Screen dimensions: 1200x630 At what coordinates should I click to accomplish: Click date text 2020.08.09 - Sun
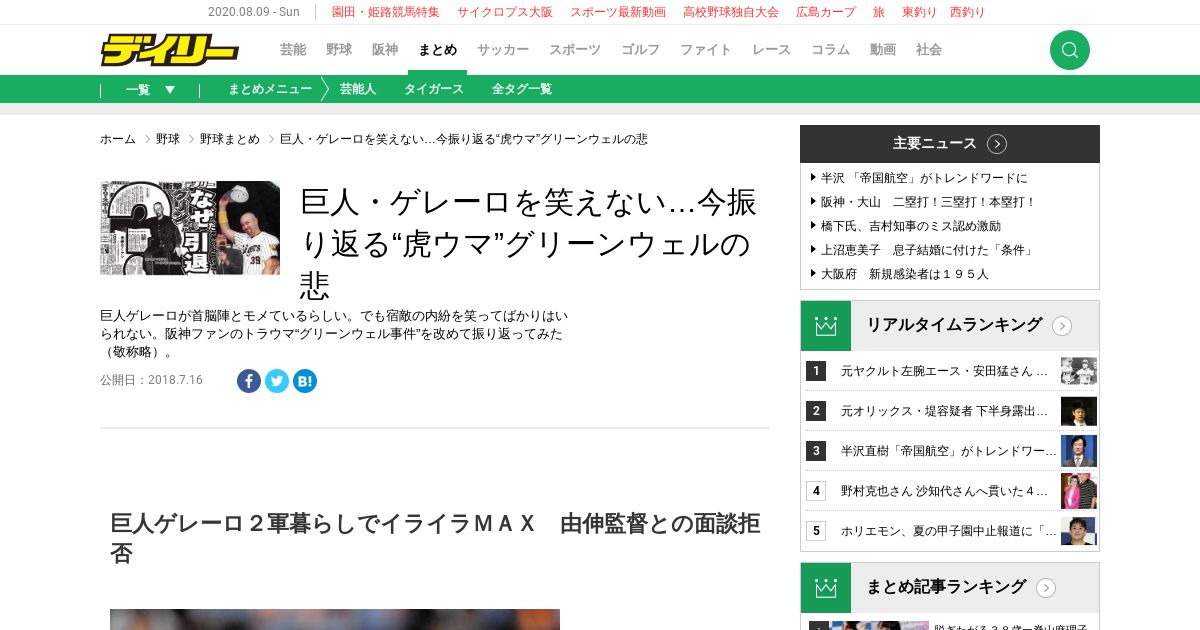(254, 12)
